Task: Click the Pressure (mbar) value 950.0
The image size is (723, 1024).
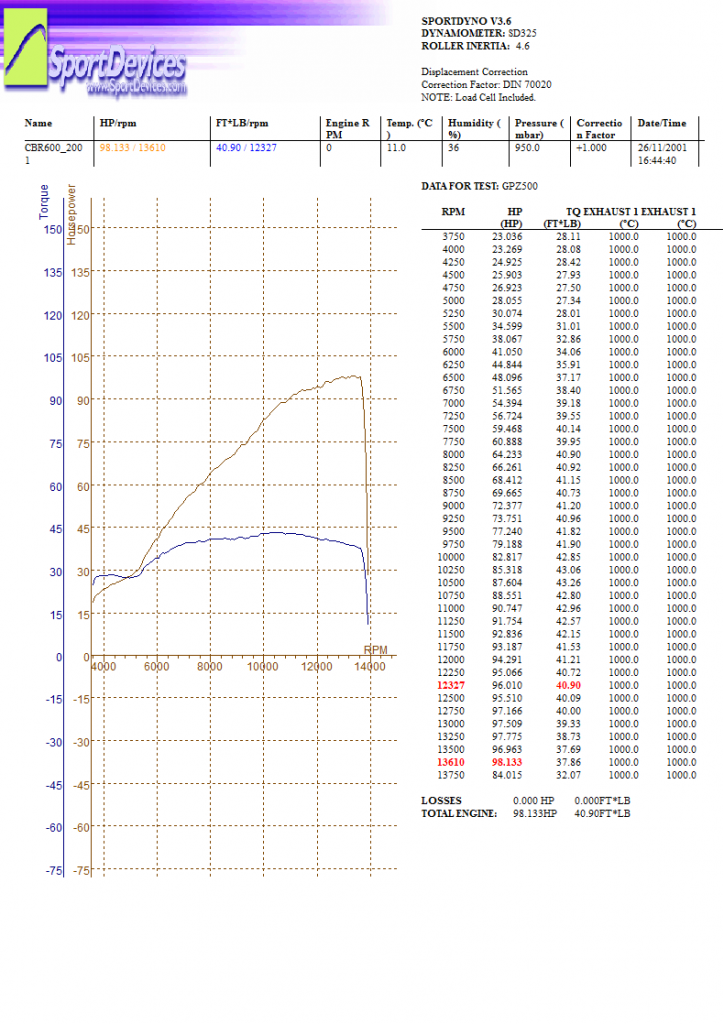Action: (527, 147)
